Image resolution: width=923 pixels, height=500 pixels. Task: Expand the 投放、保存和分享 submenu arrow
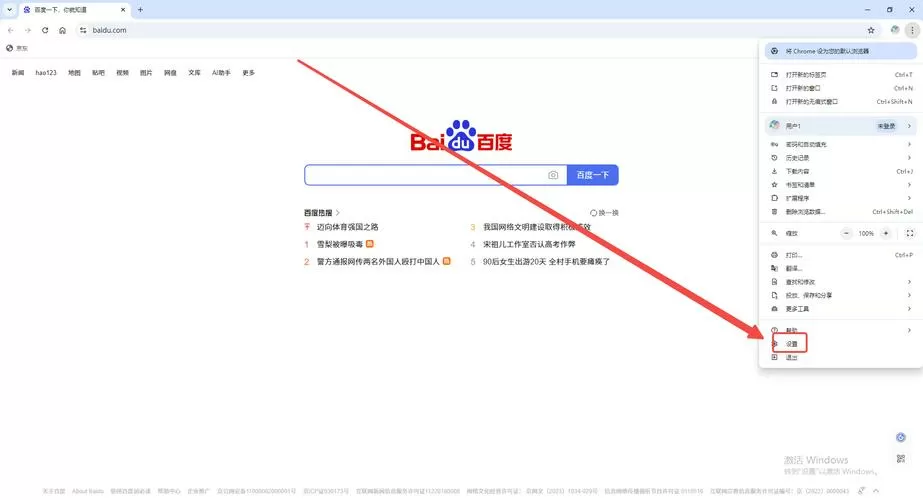tap(909, 296)
